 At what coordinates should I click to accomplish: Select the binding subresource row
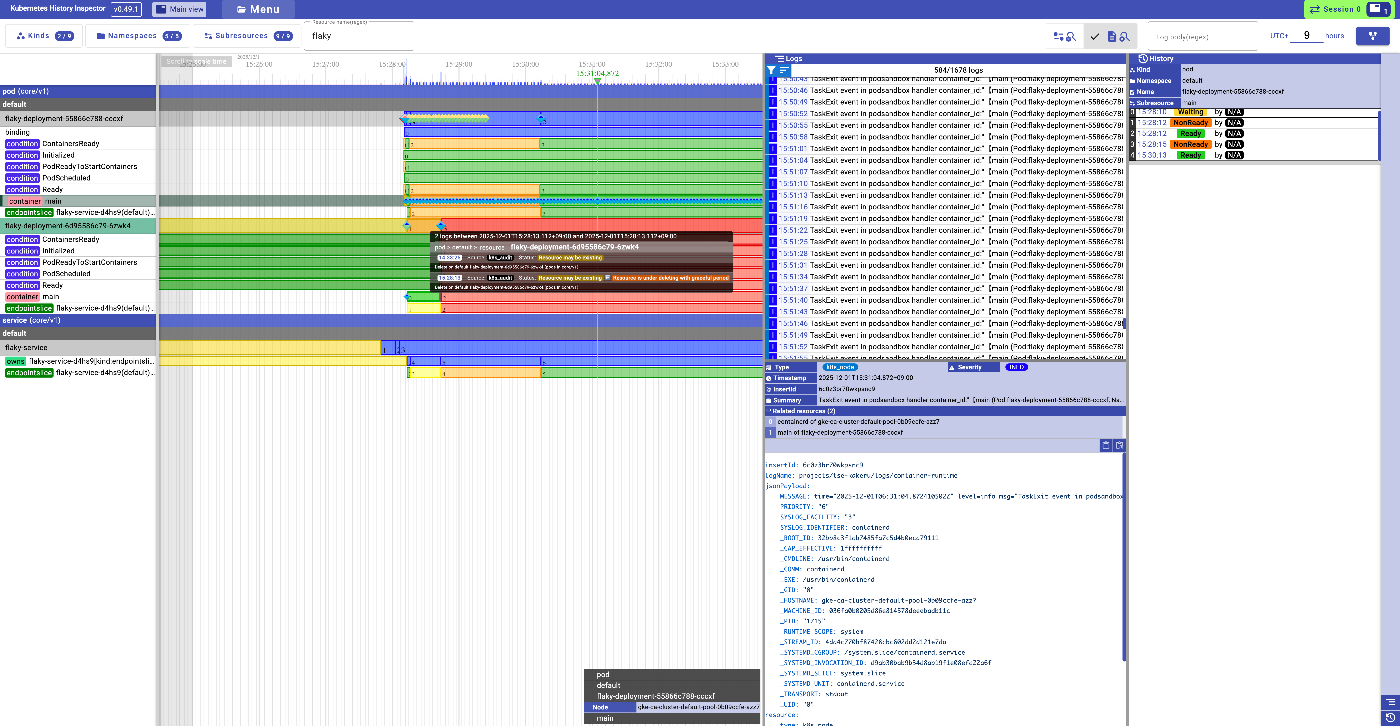pyautogui.click(x=79, y=132)
